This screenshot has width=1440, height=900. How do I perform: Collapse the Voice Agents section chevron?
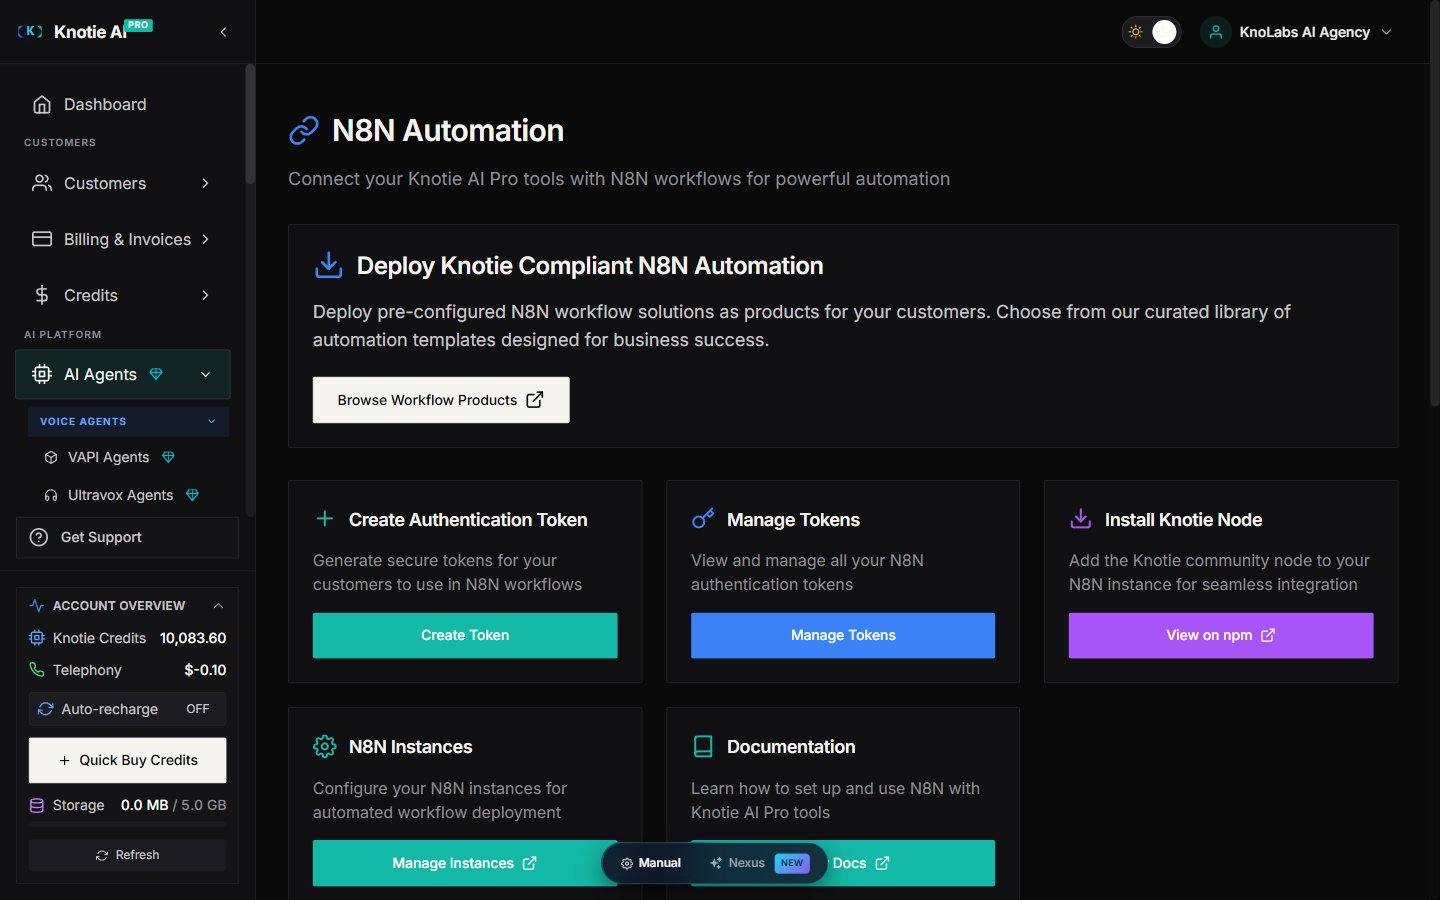click(211, 422)
